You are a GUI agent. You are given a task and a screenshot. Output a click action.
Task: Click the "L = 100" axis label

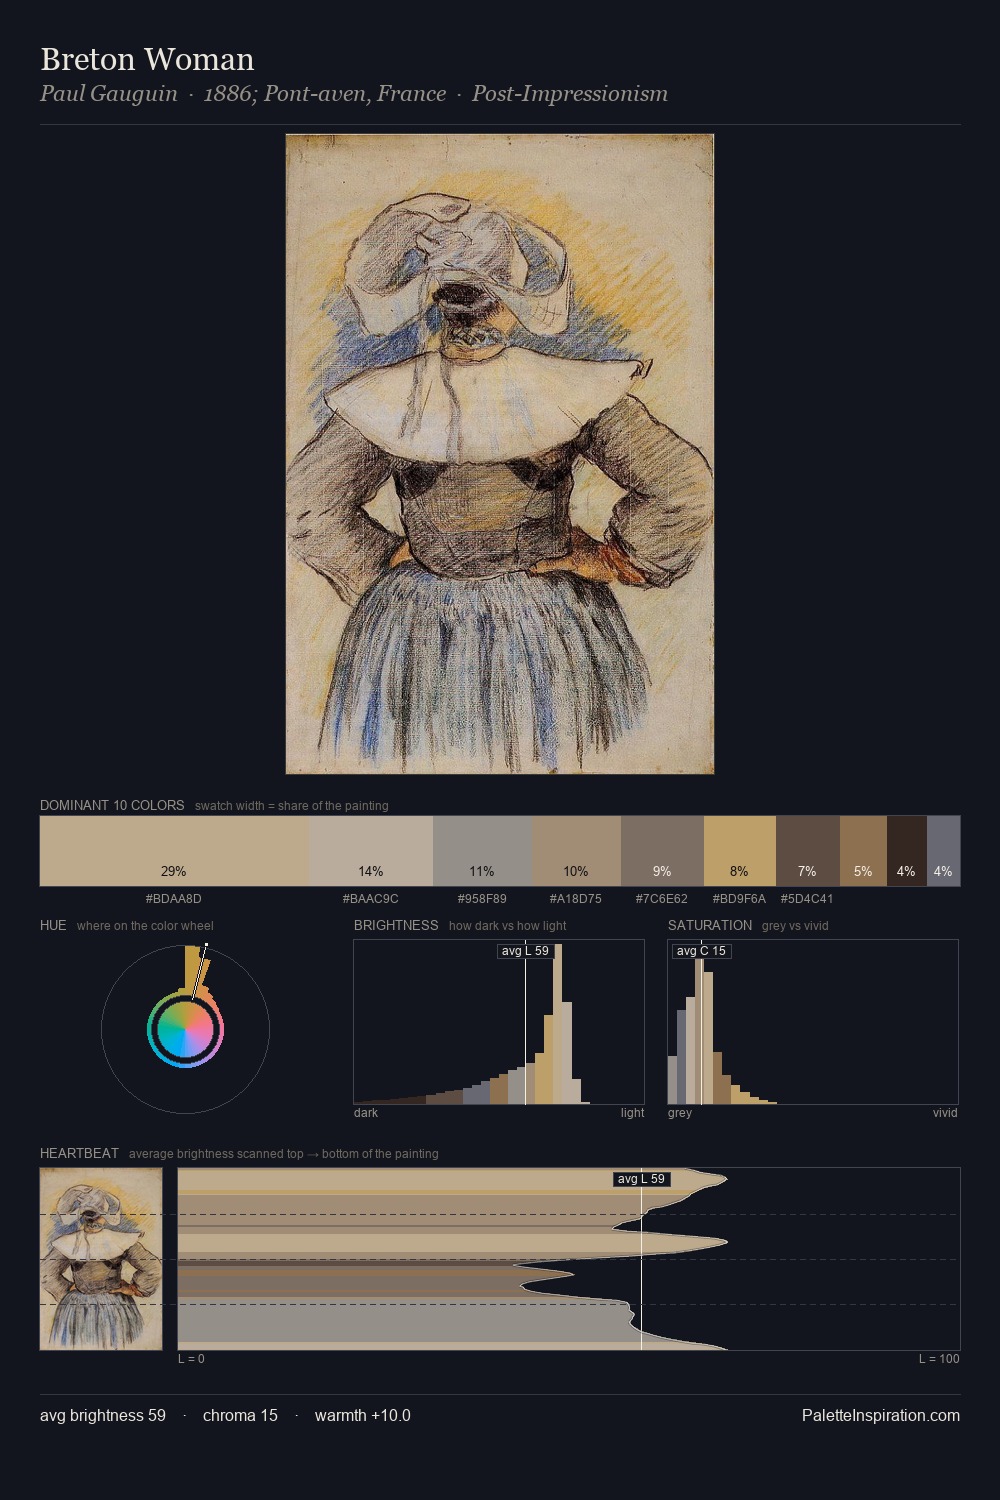939,1358
